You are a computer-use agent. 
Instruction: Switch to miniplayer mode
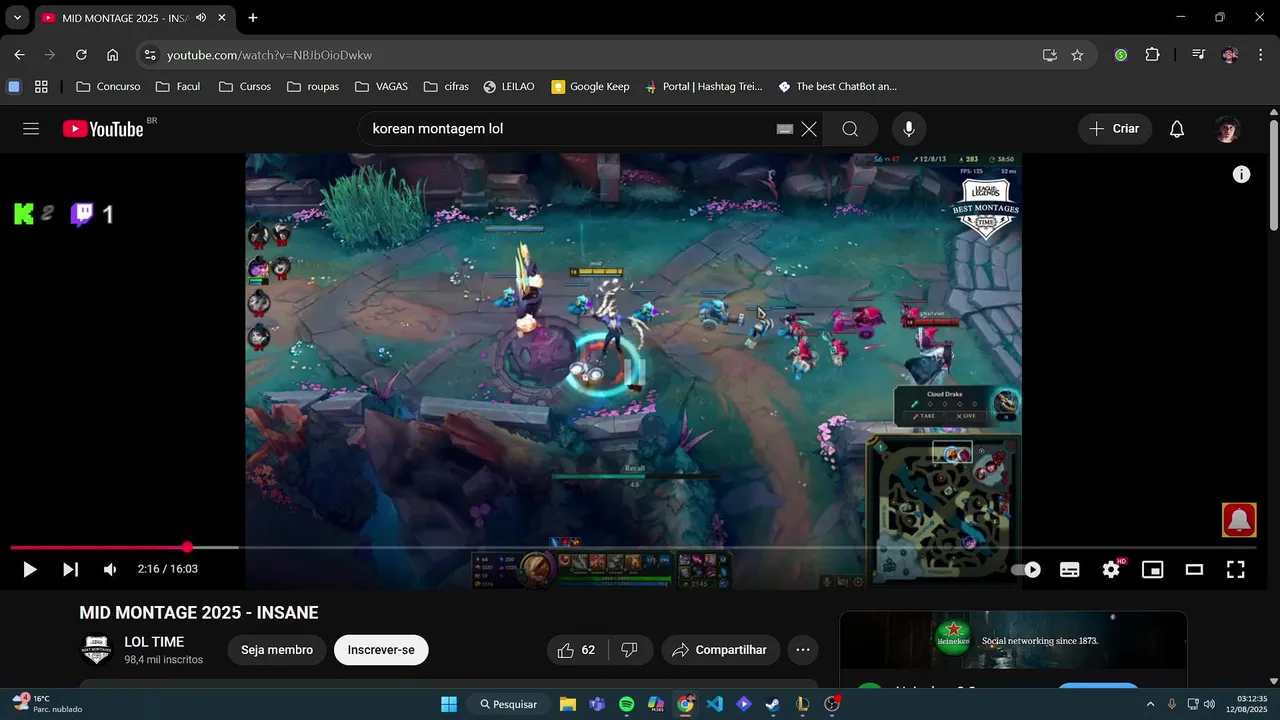tap(1153, 569)
